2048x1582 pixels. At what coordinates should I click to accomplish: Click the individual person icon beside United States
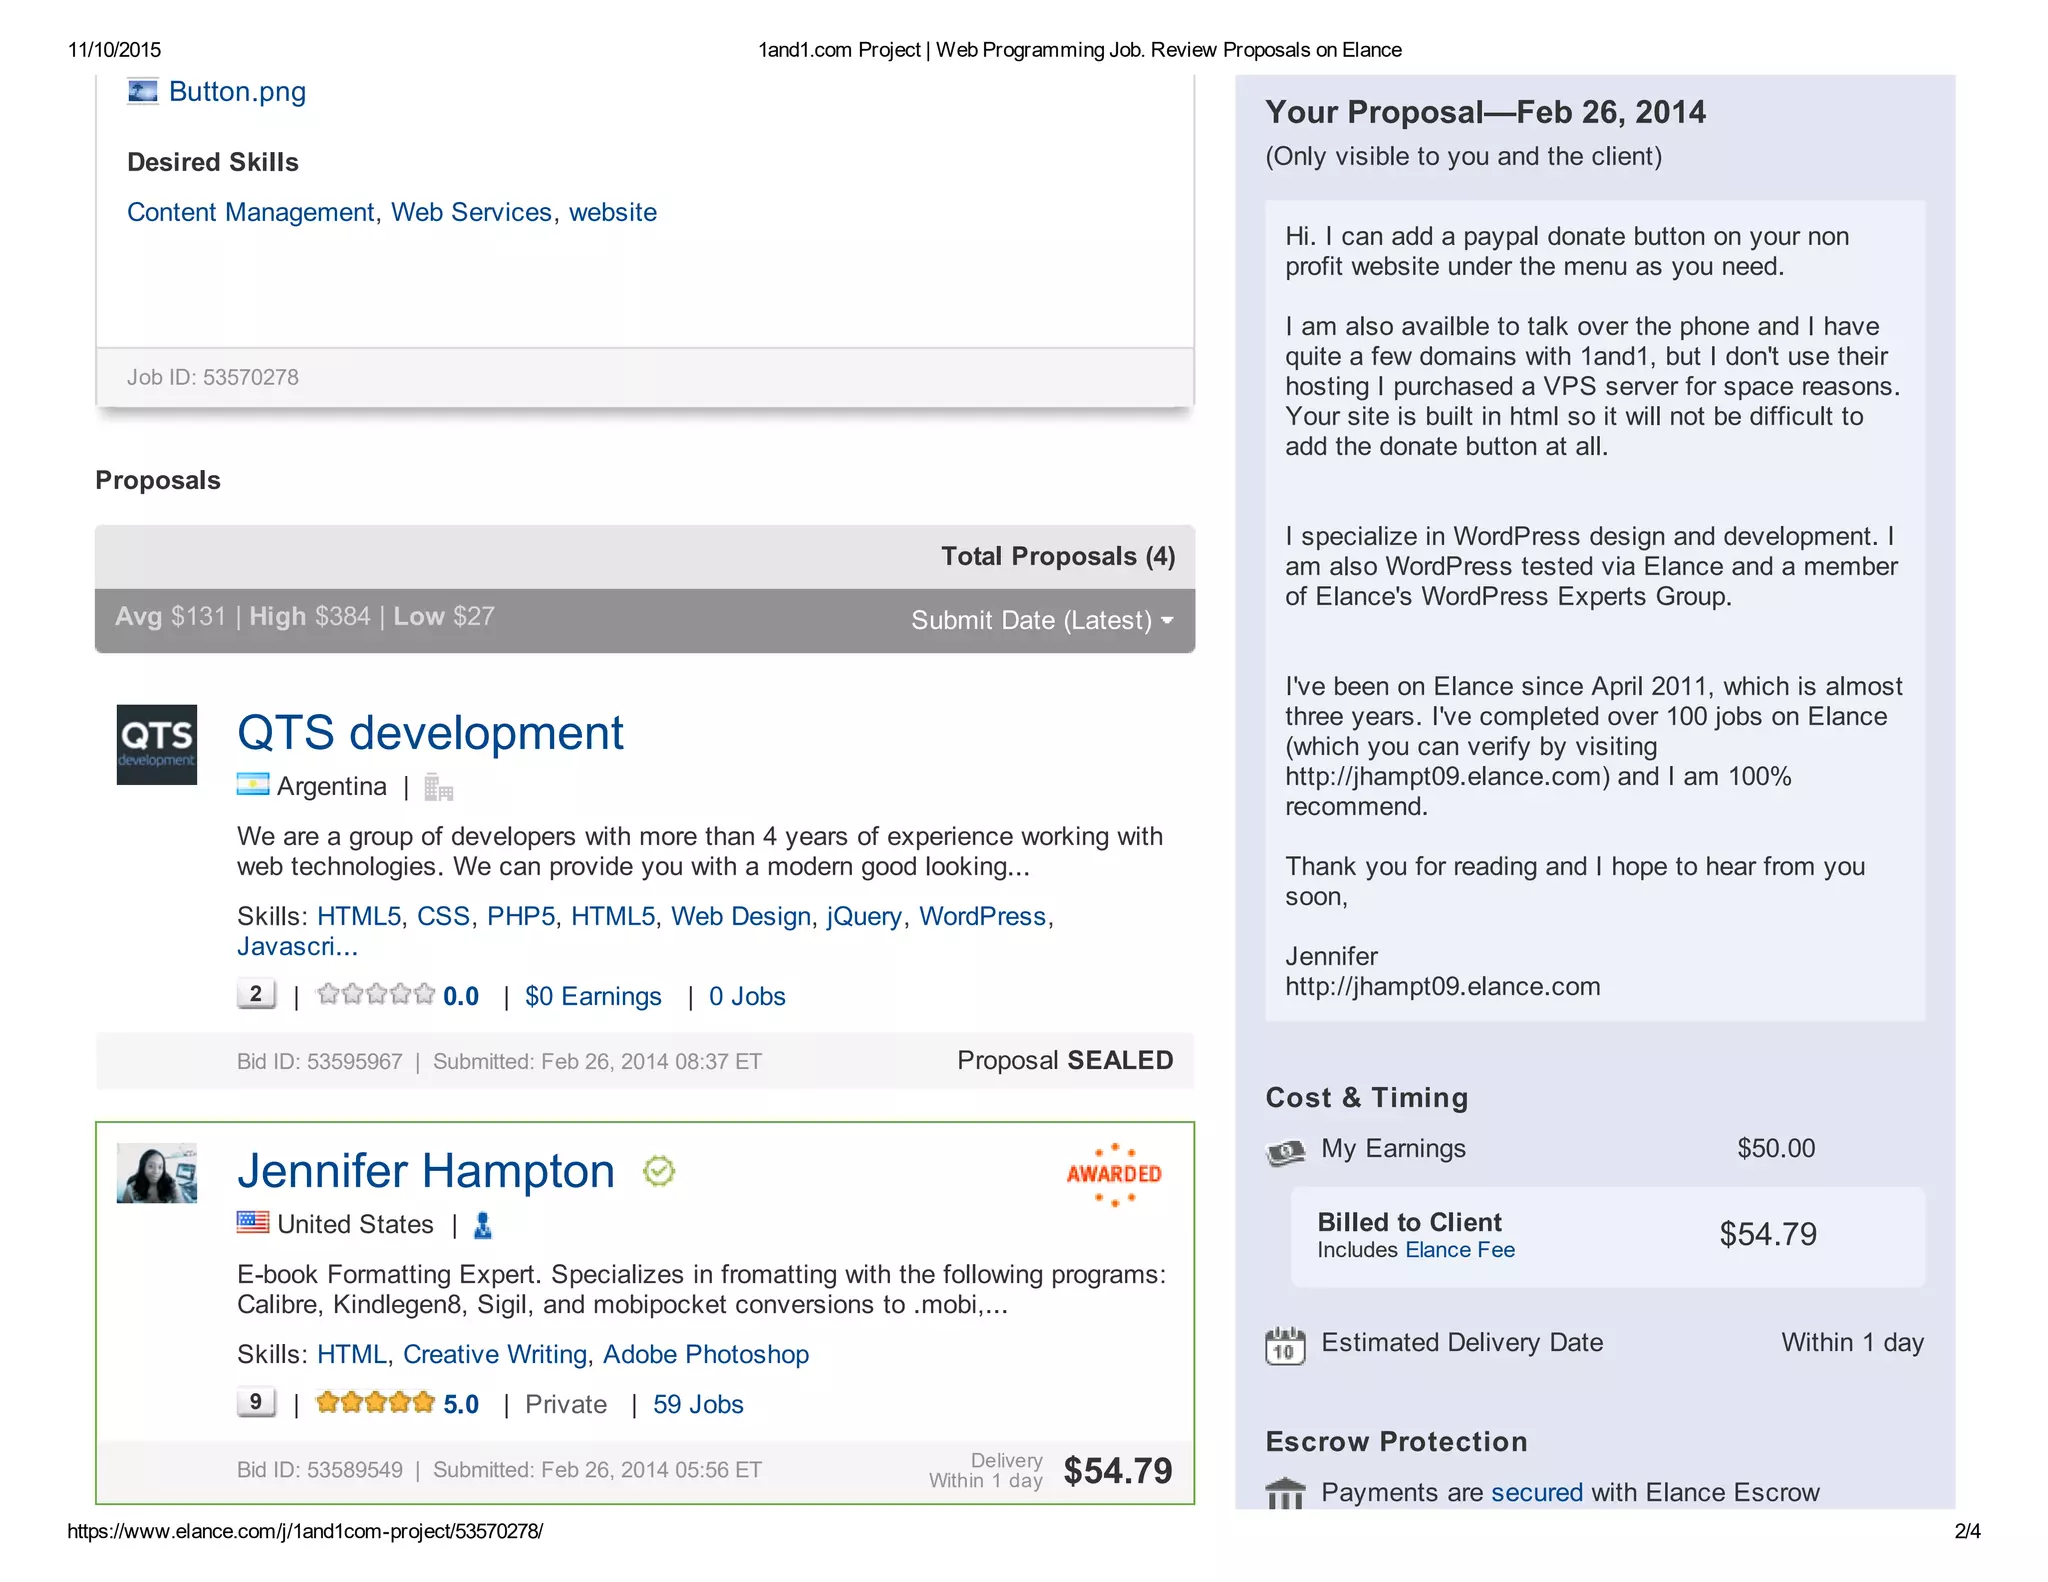click(x=483, y=1225)
